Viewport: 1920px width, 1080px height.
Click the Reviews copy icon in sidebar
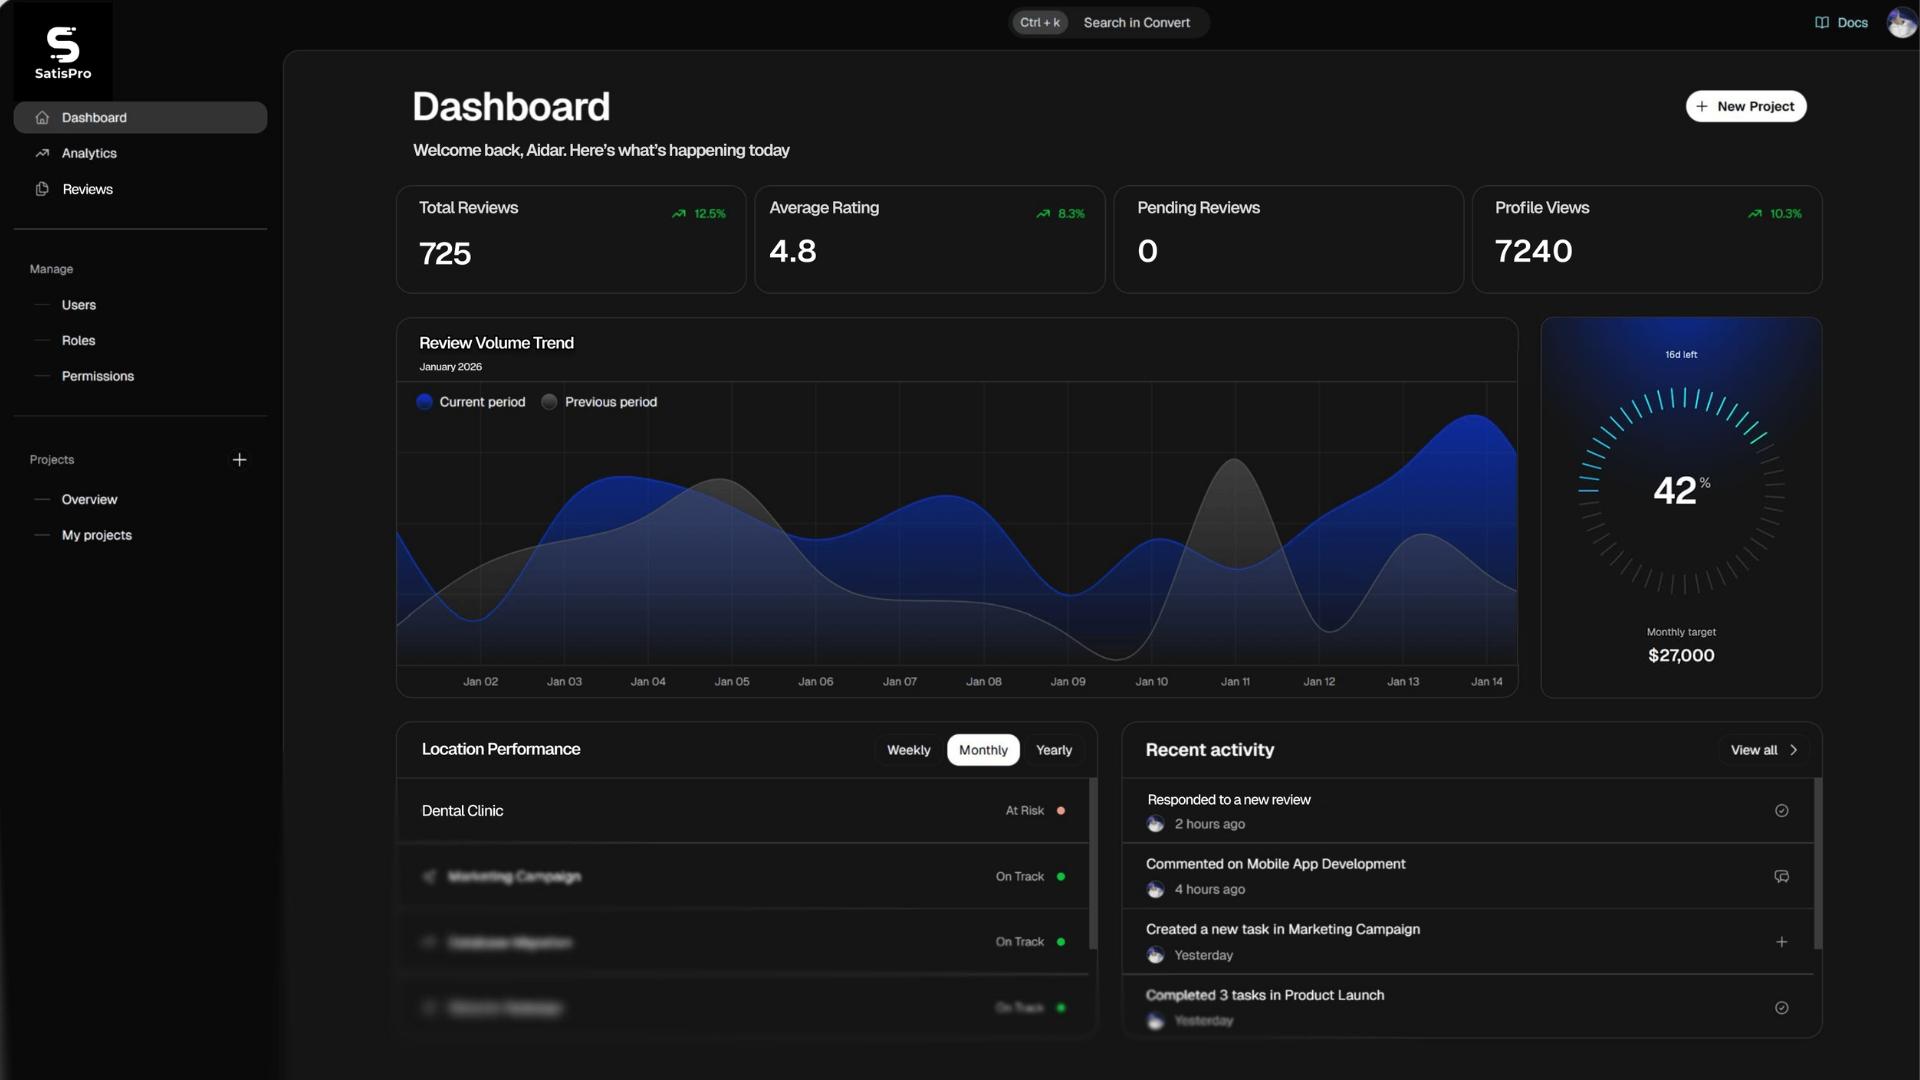pos(42,189)
